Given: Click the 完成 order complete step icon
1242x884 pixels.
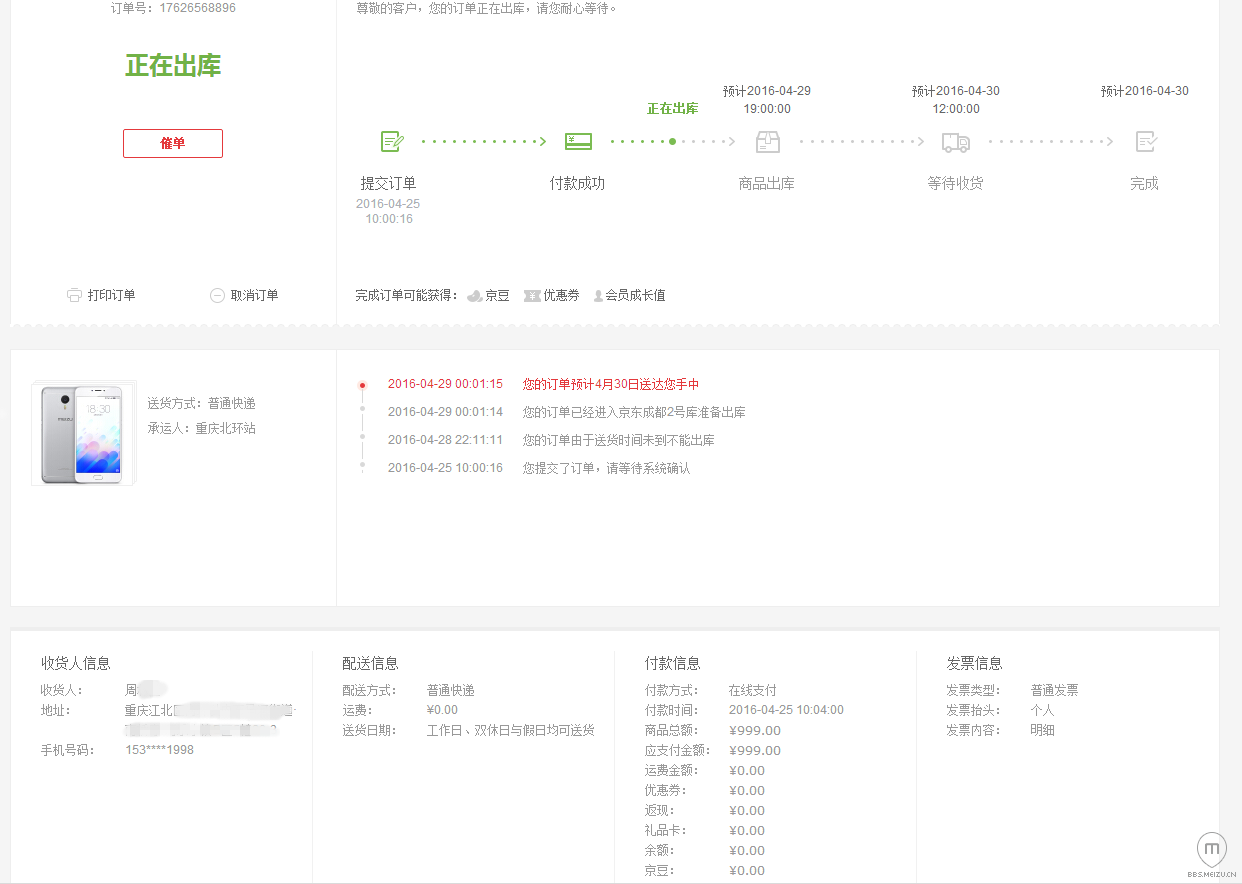Looking at the screenshot, I should 1144,141.
